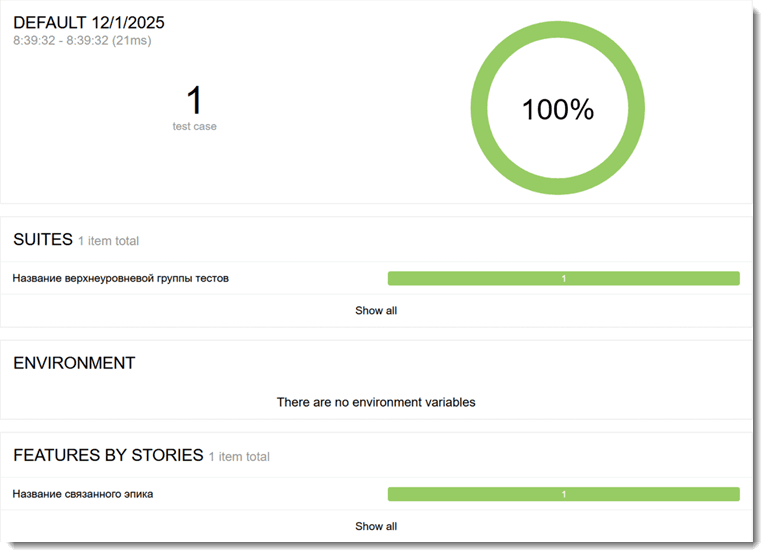
Task: Open the FEATURES BY STORIES heading
Action: tap(108, 456)
